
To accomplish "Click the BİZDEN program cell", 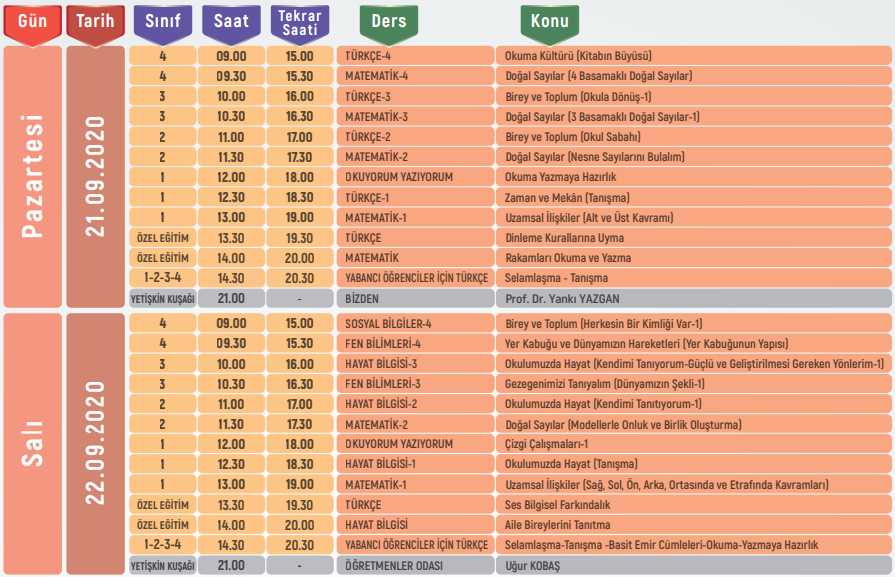I will 414,298.
